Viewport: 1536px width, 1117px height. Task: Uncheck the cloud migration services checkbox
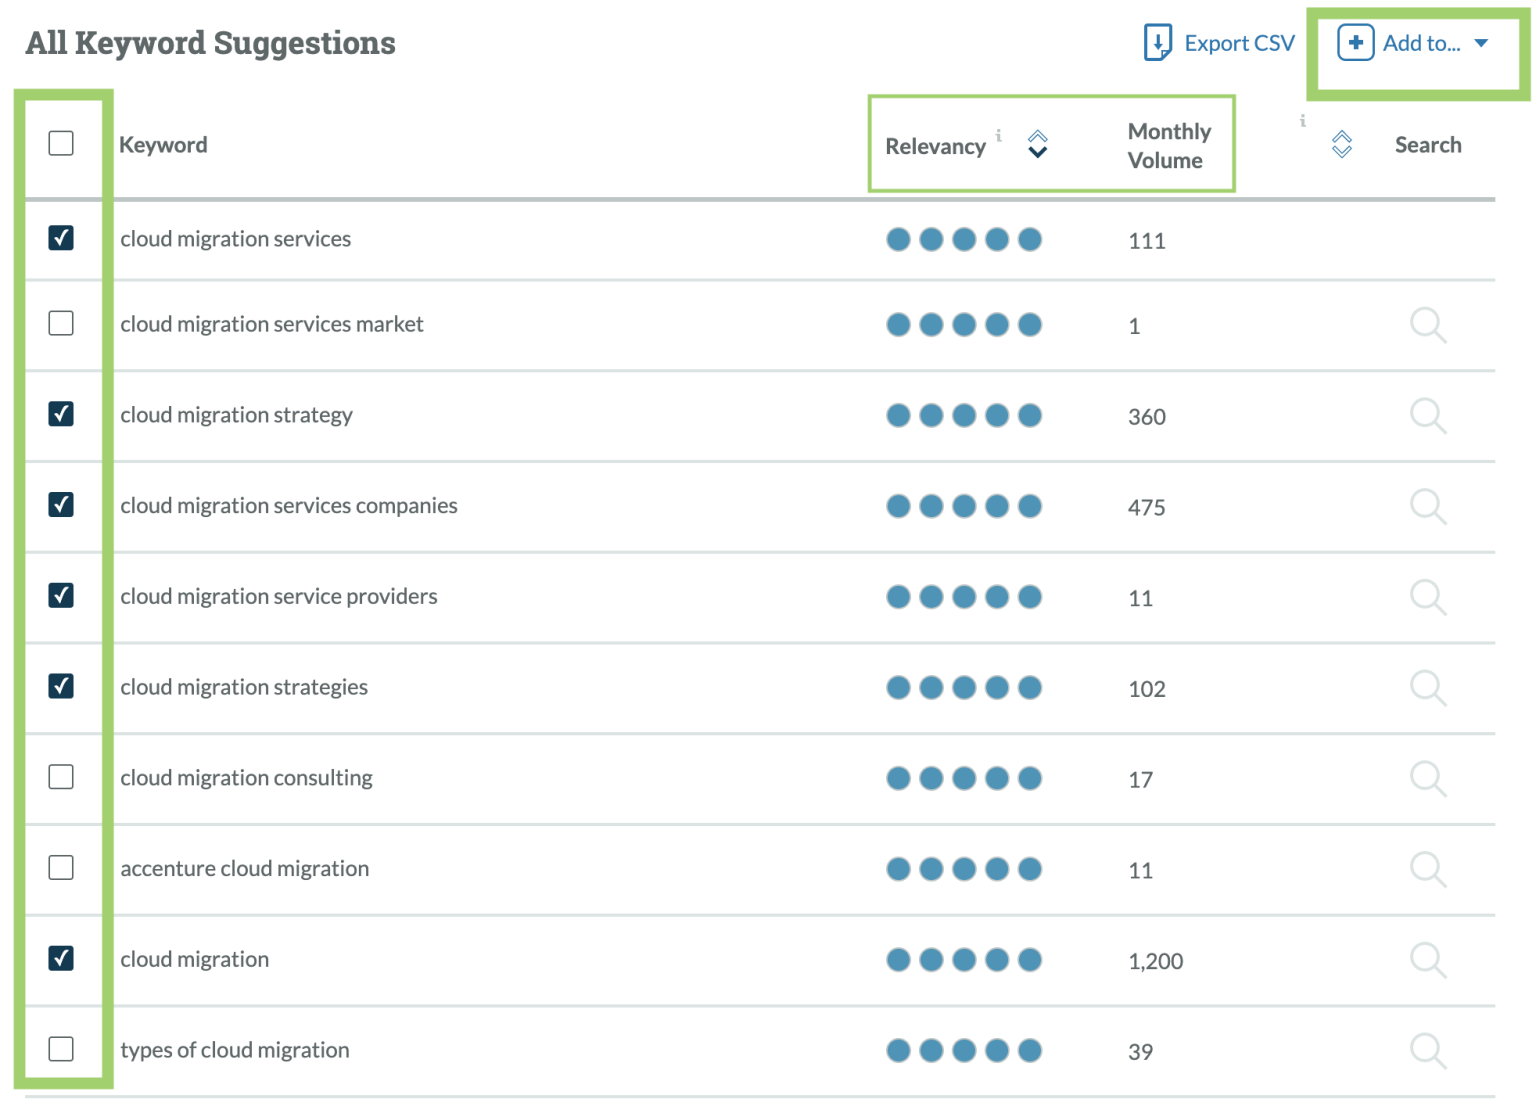pos(61,237)
